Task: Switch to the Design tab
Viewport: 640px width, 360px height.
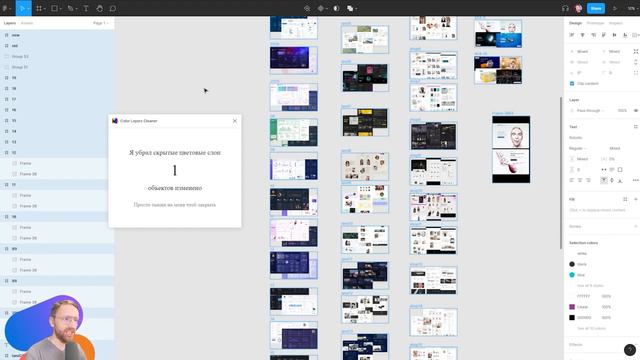Action: (x=576, y=23)
